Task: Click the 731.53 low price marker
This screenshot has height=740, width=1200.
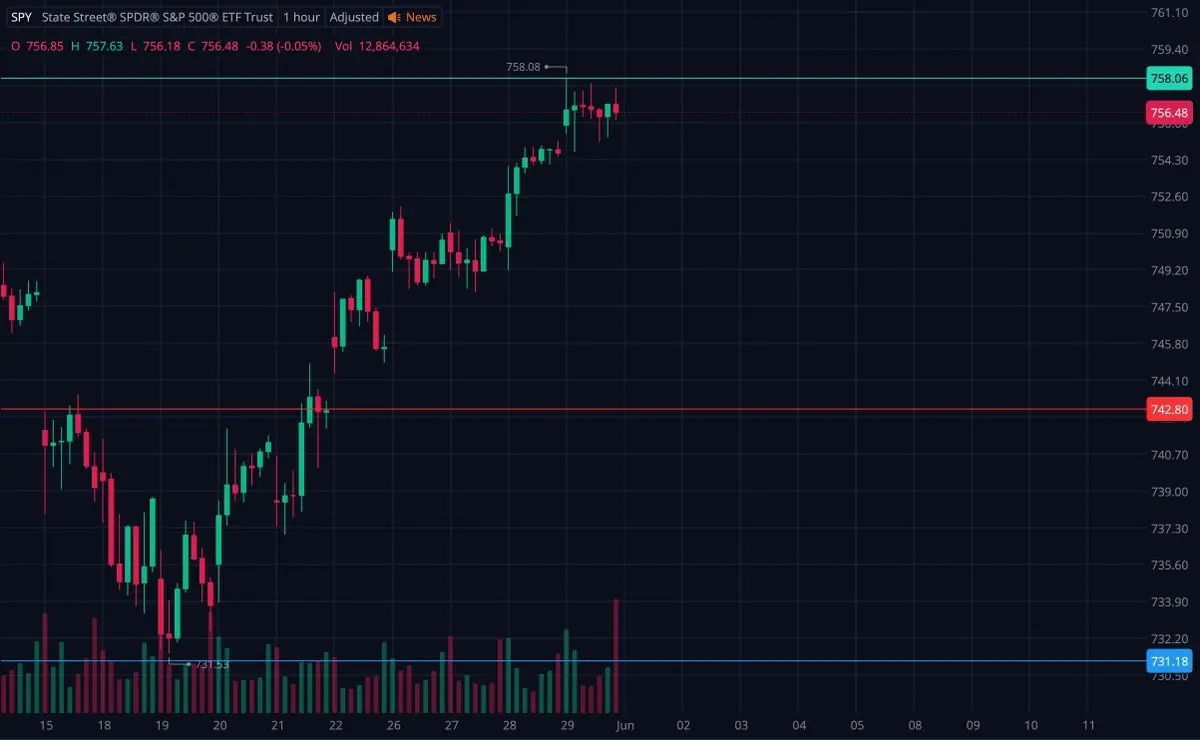Action: [212, 664]
